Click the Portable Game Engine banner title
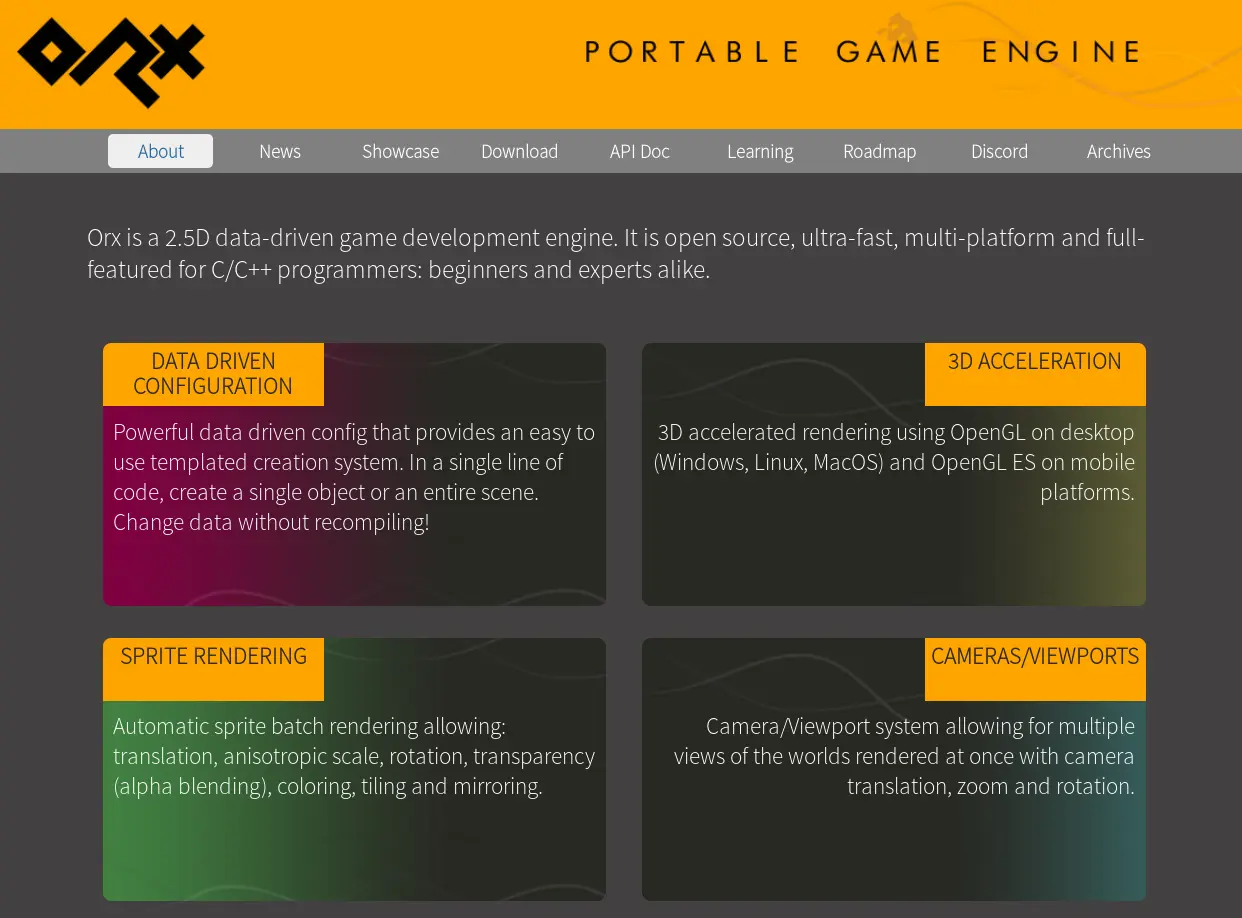The image size is (1242, 918). tap(863, 52)
